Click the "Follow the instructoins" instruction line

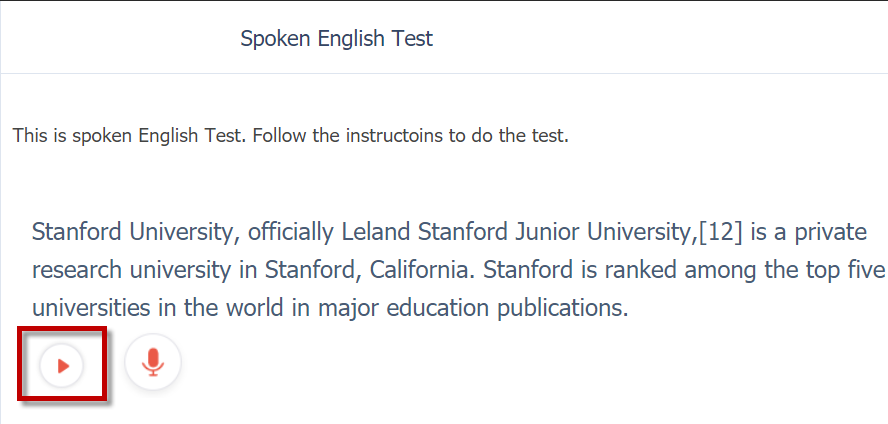291,136
